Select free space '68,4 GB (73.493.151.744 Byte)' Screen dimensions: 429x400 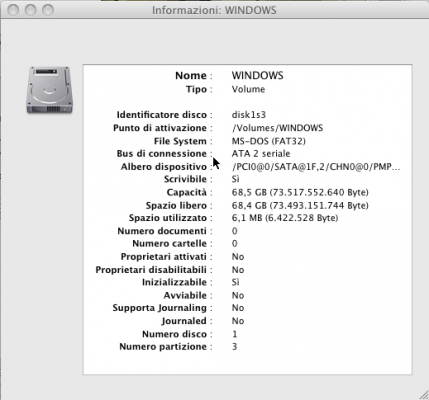tap(300, 205)
